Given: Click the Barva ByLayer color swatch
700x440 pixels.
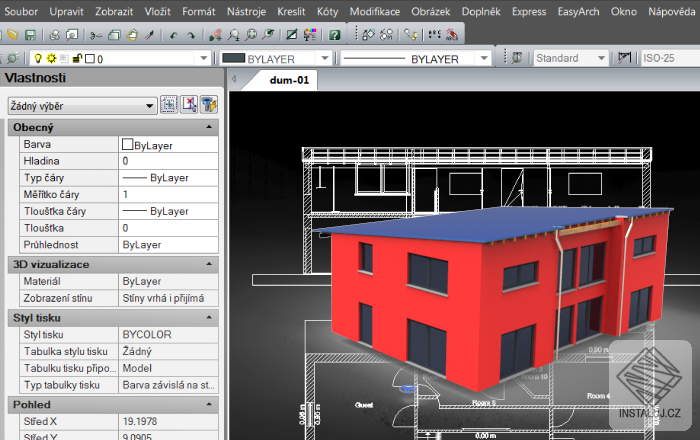Looking at the screenshot, I should (x=127, y=145).
